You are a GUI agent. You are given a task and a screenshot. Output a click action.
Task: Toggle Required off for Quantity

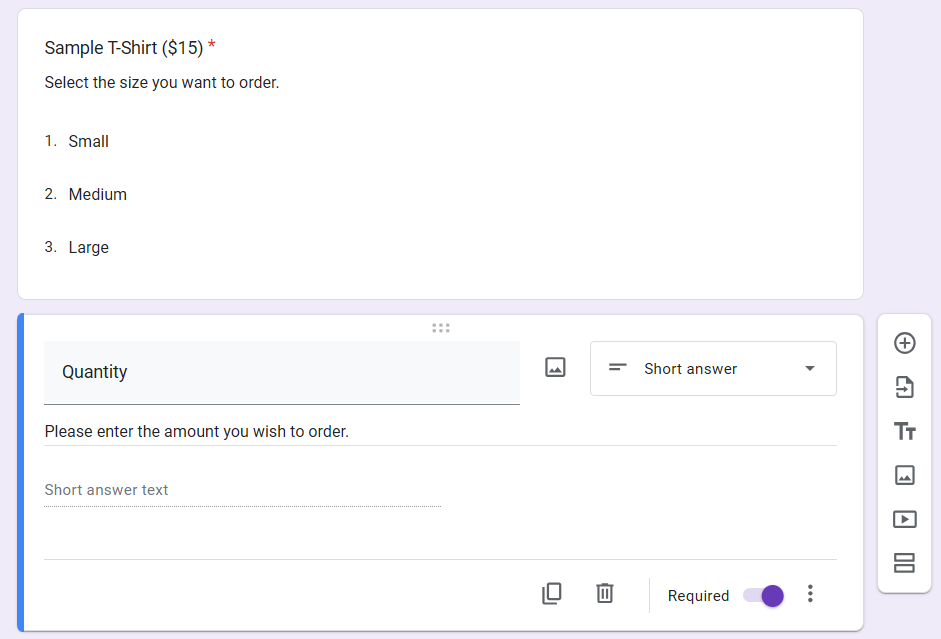(x=762, y=595)
